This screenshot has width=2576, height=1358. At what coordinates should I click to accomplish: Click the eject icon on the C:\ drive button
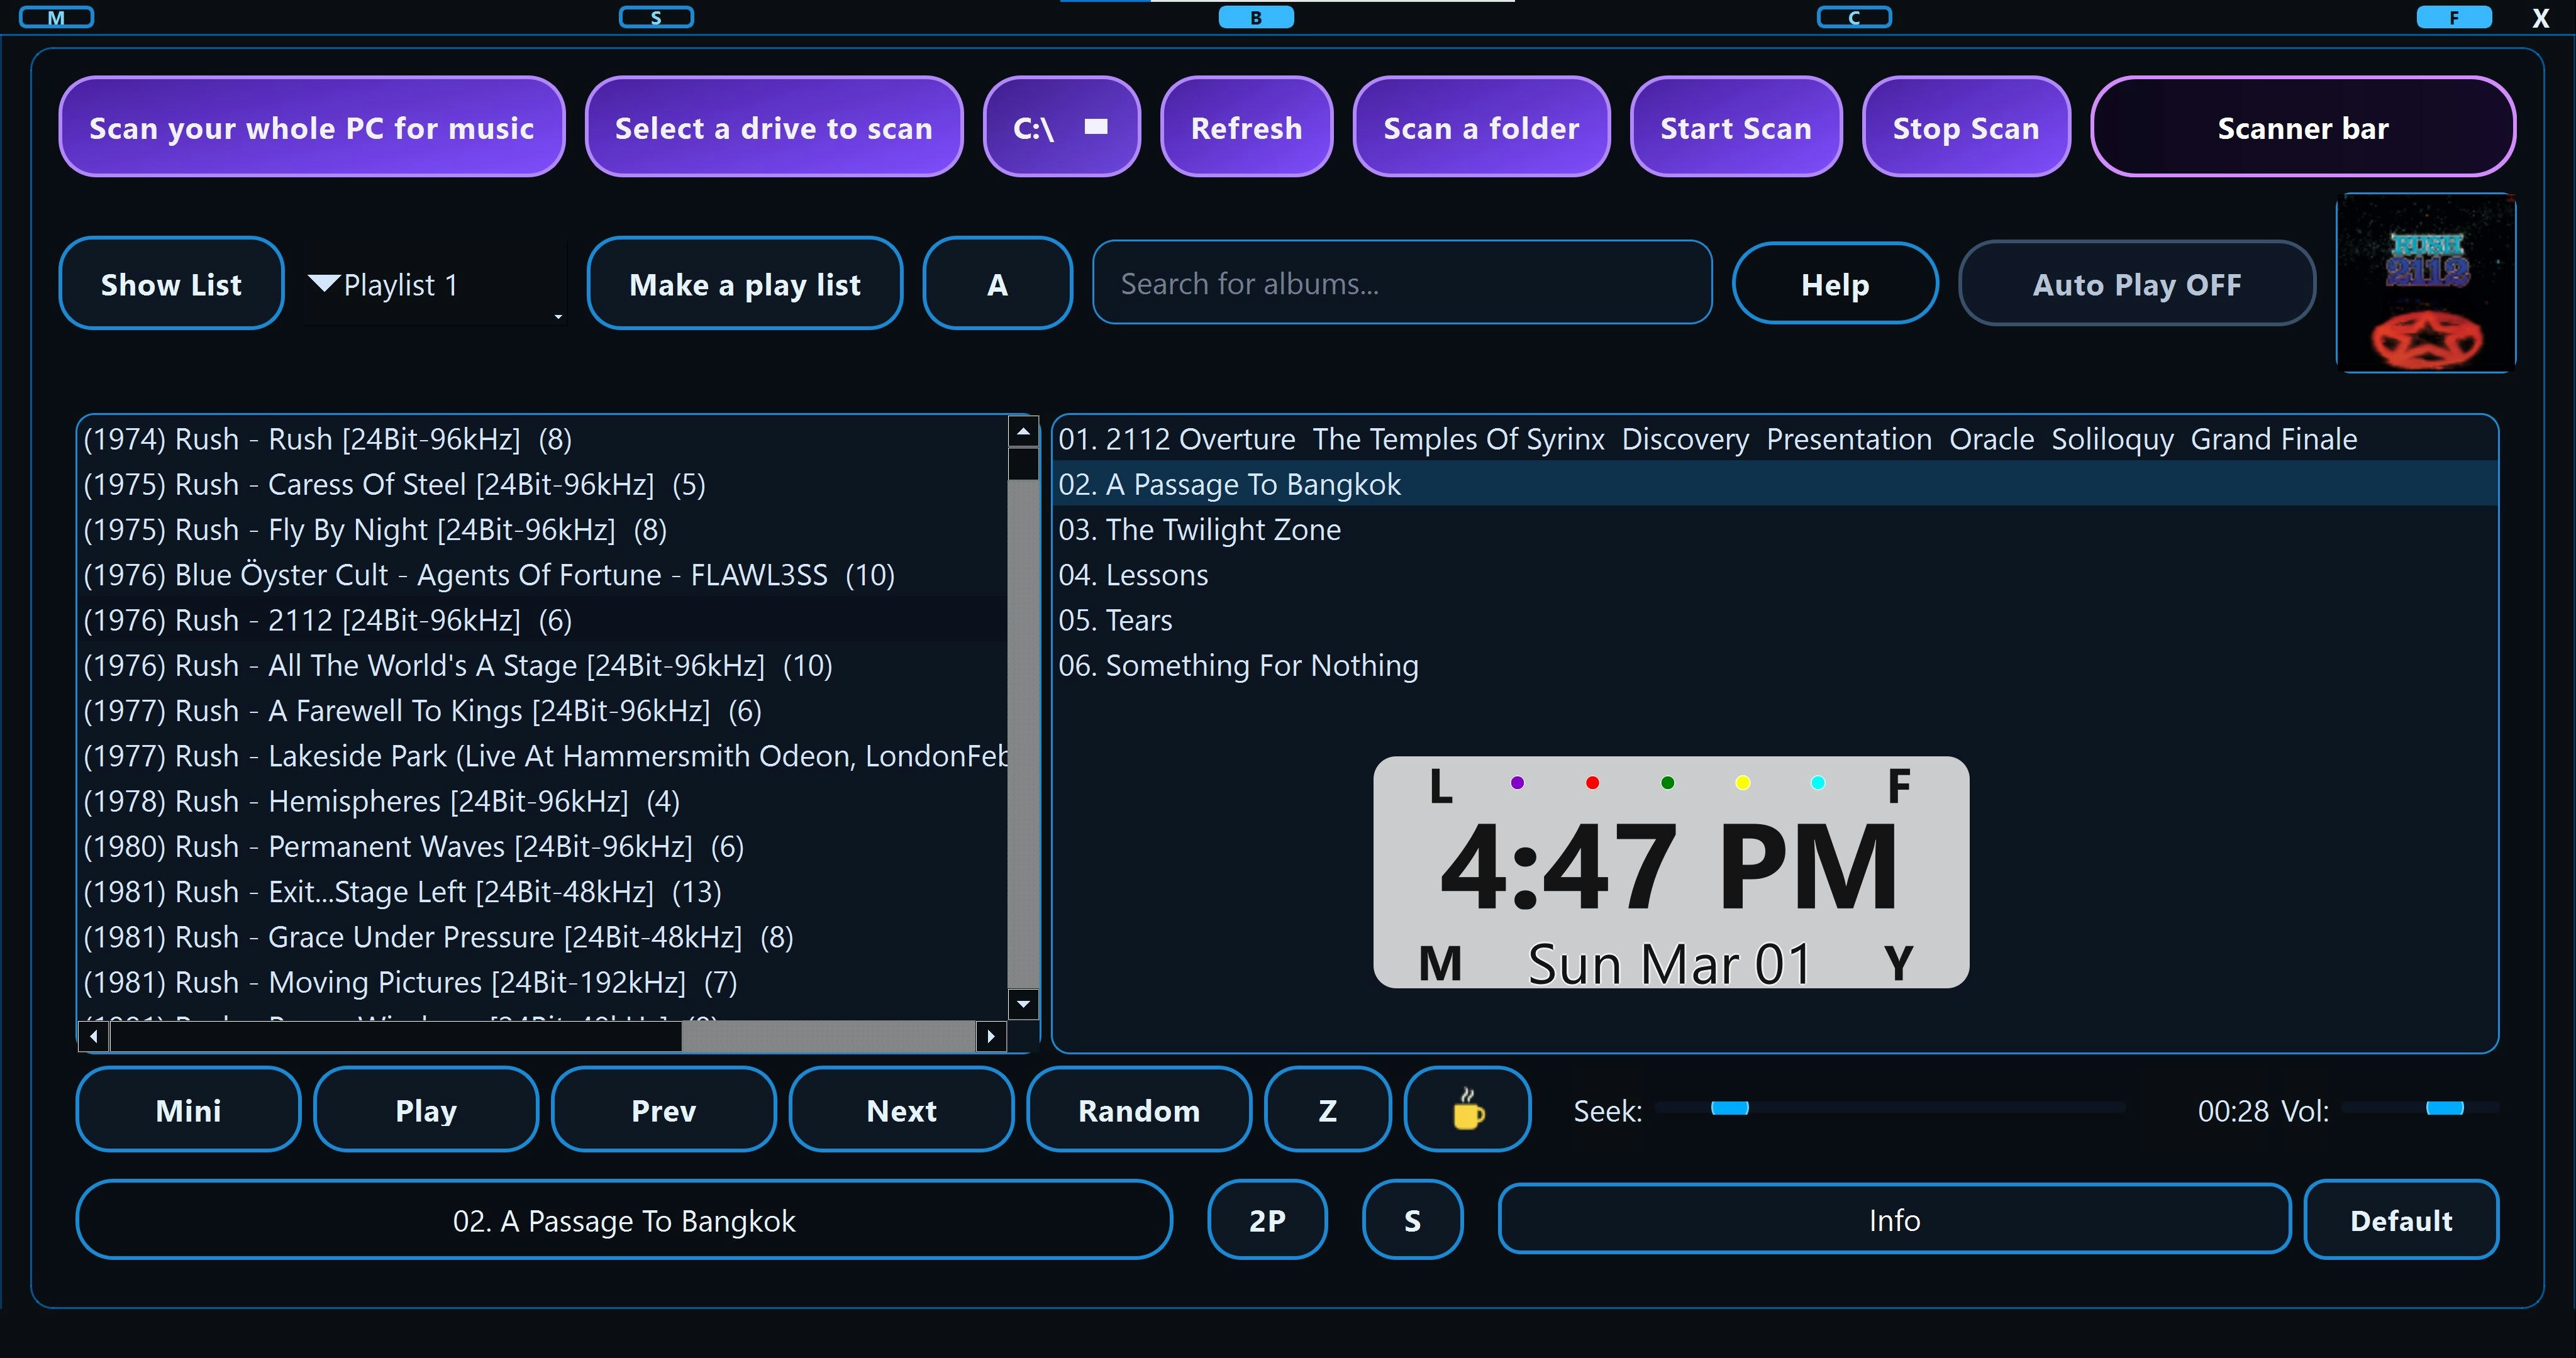pos(1096,127)
